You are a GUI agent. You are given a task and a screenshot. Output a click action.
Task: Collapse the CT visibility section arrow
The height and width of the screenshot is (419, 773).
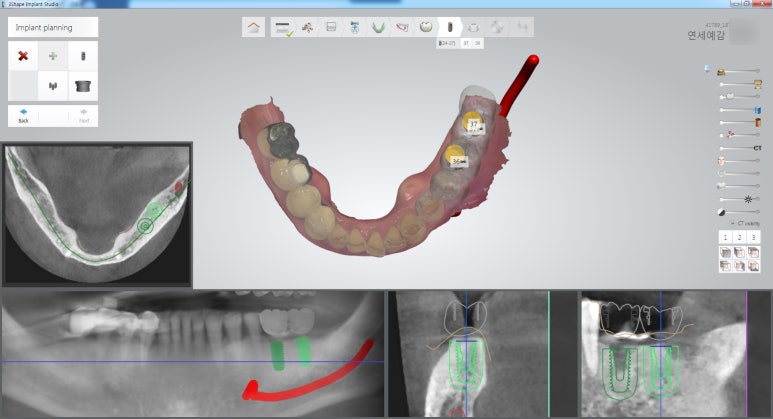pos(730,223)
